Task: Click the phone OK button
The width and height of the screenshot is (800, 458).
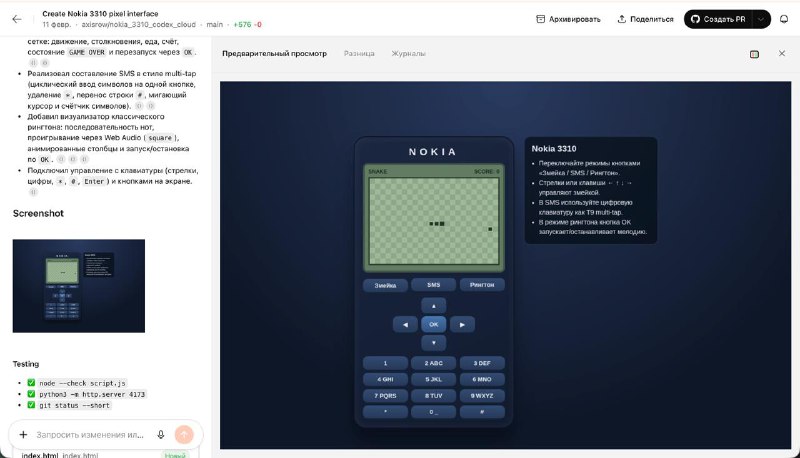Action: 434,324
